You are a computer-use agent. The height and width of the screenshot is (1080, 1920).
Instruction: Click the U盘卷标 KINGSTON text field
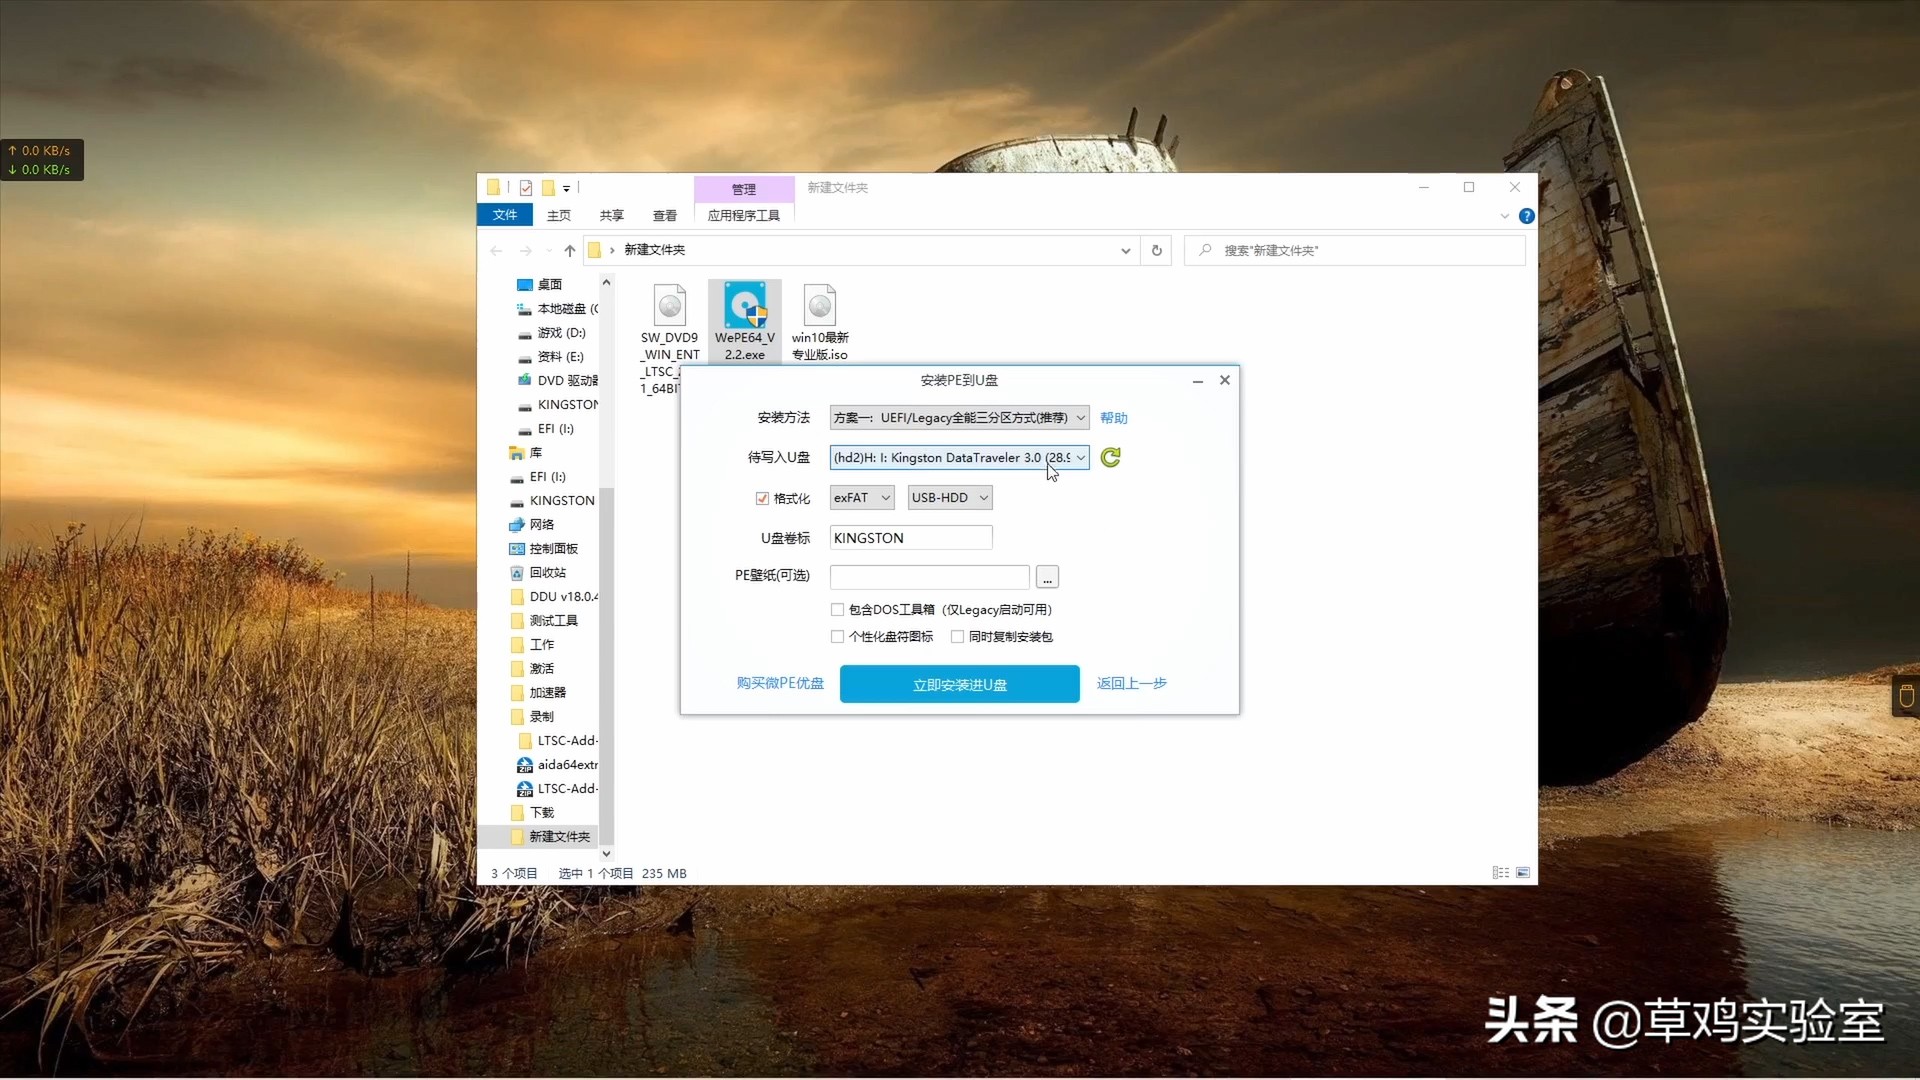point(910,537)
